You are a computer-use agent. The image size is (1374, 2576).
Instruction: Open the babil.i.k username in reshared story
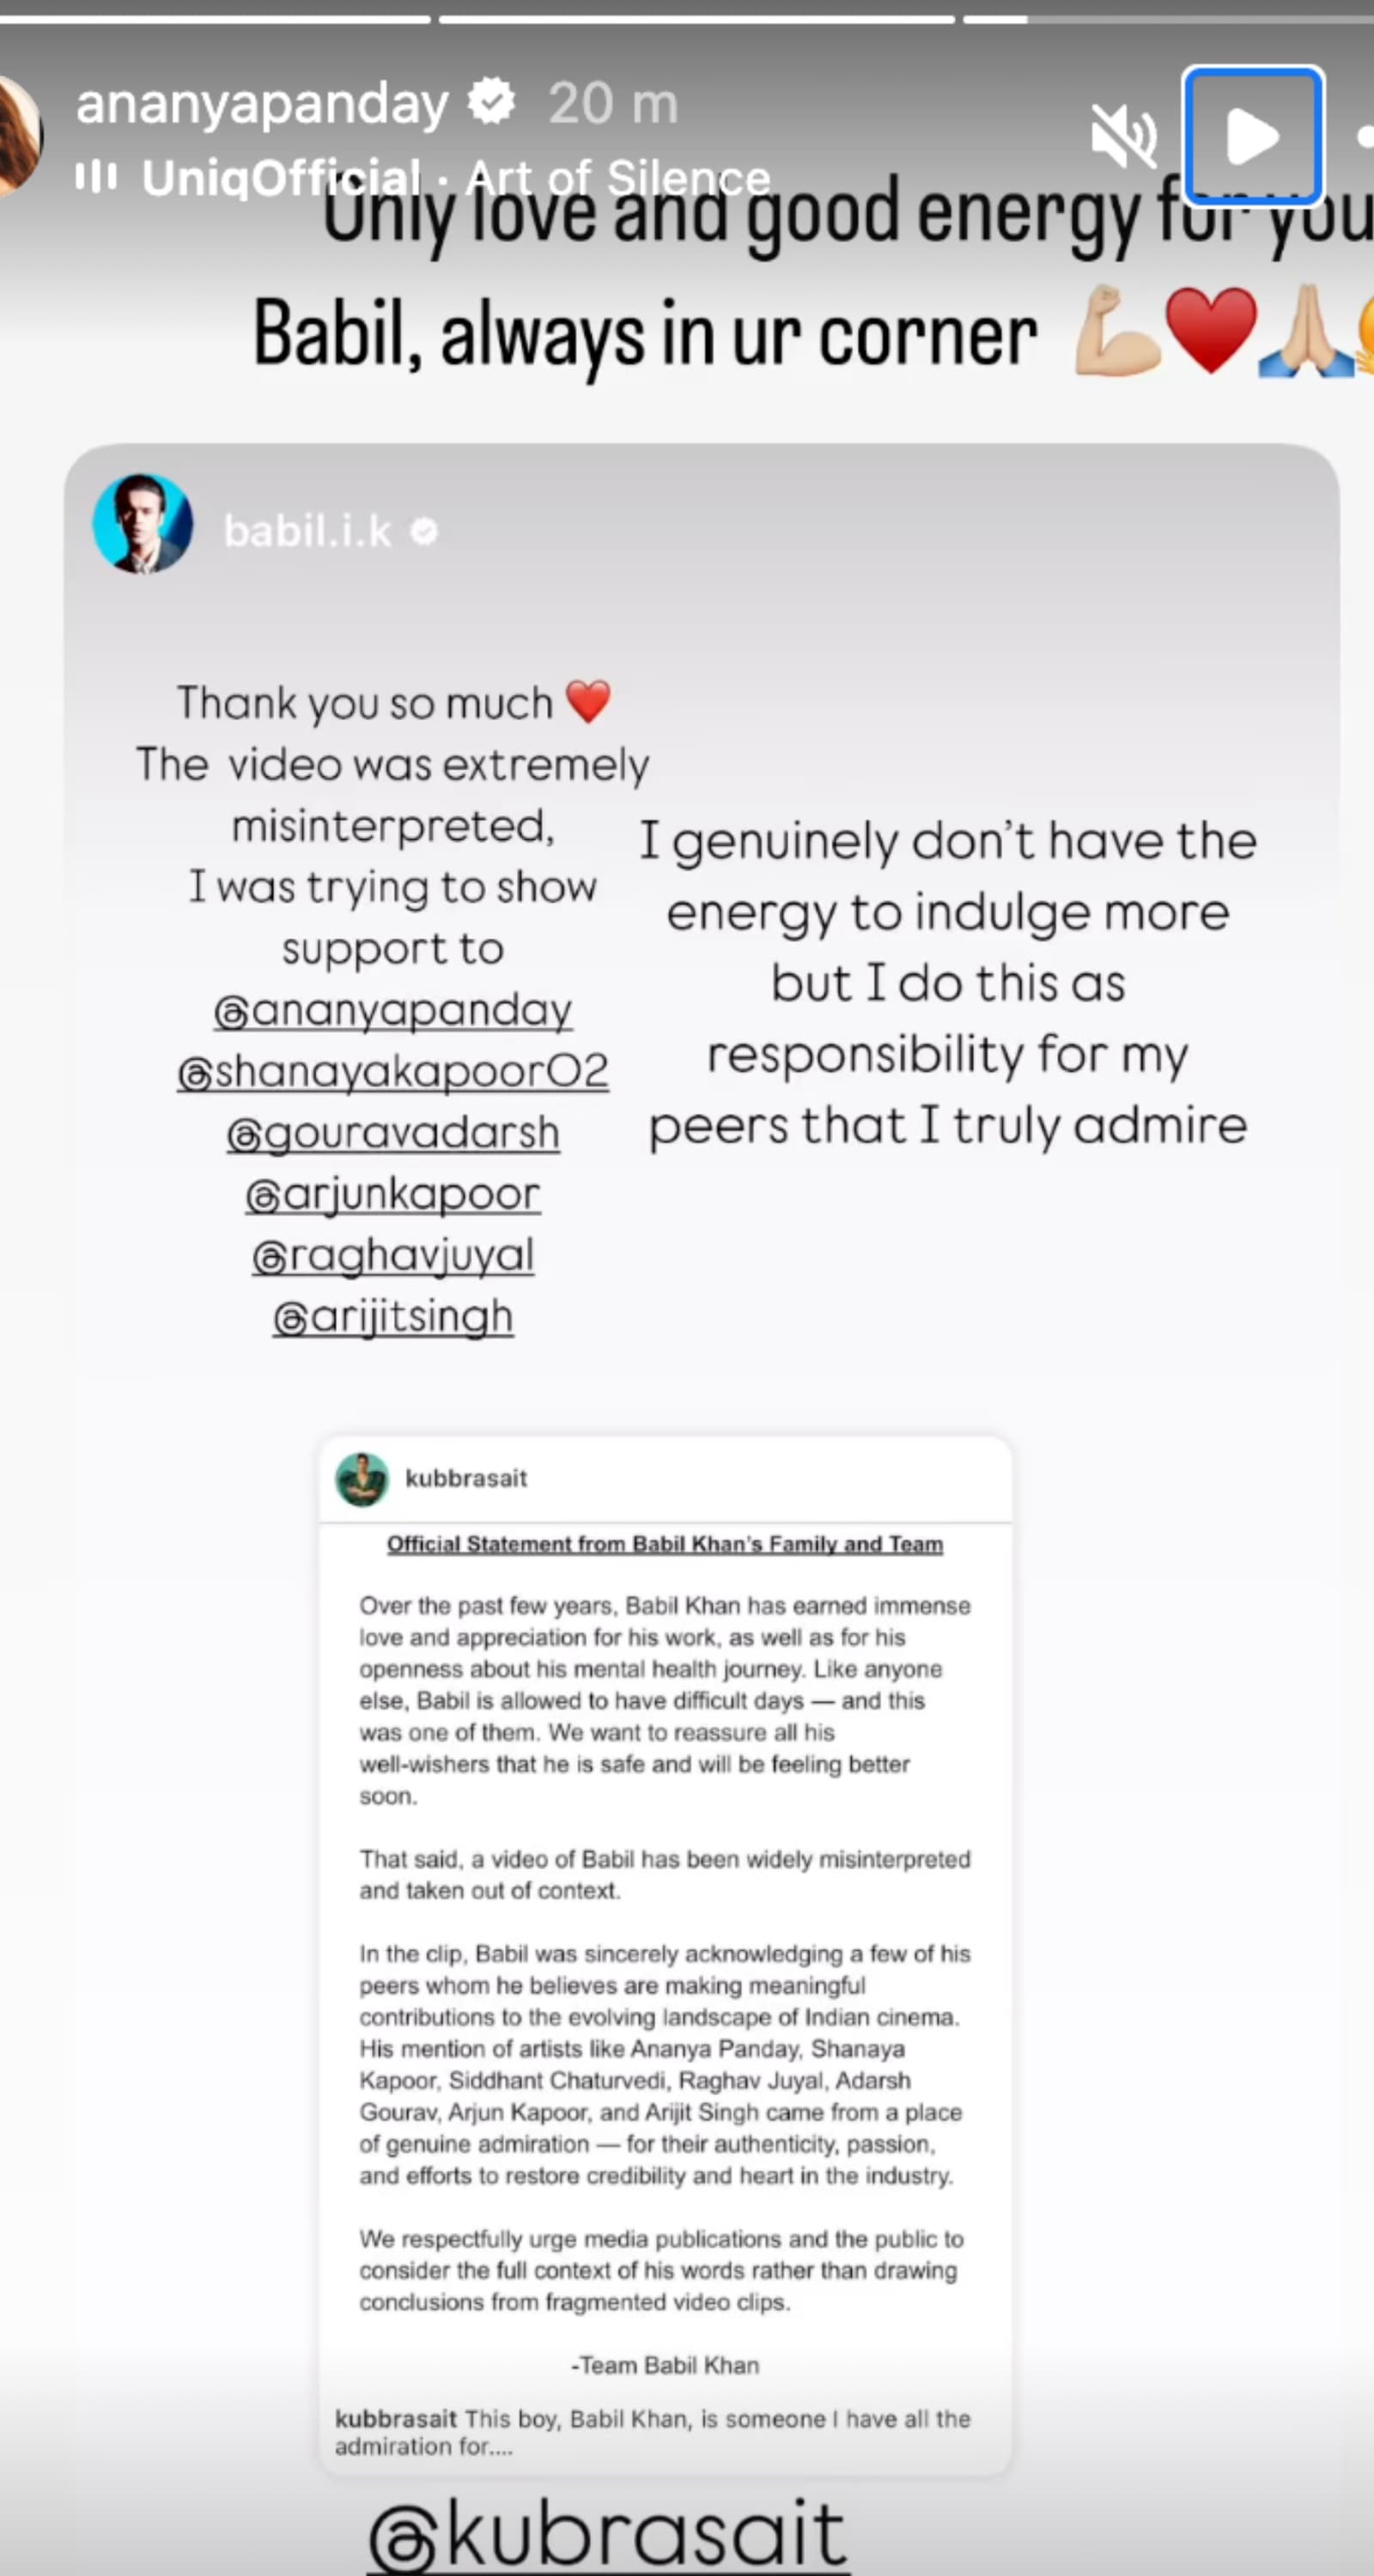[307, 531]
